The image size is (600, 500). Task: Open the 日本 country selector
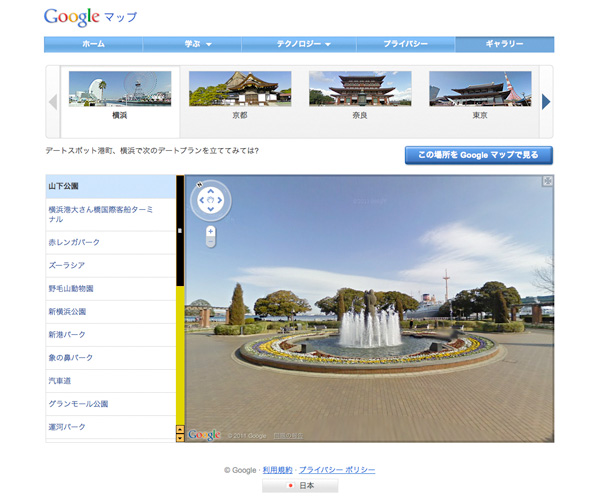[x=300, y=486]
